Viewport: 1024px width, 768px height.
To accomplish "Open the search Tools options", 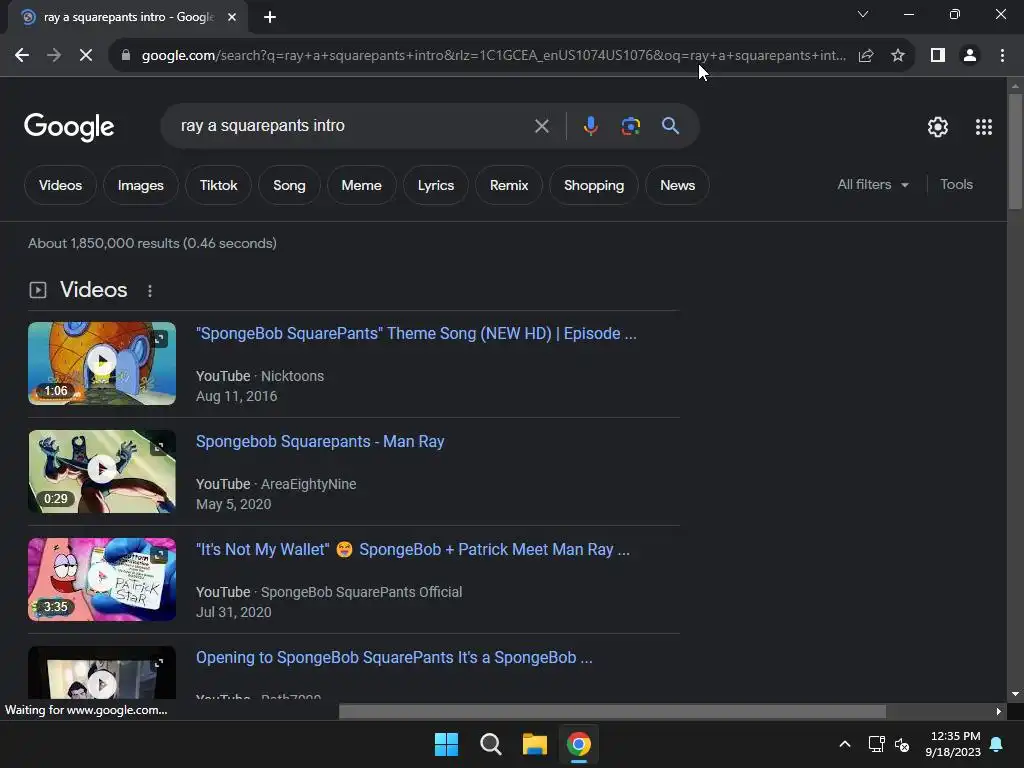I will [x=956, y=185].
